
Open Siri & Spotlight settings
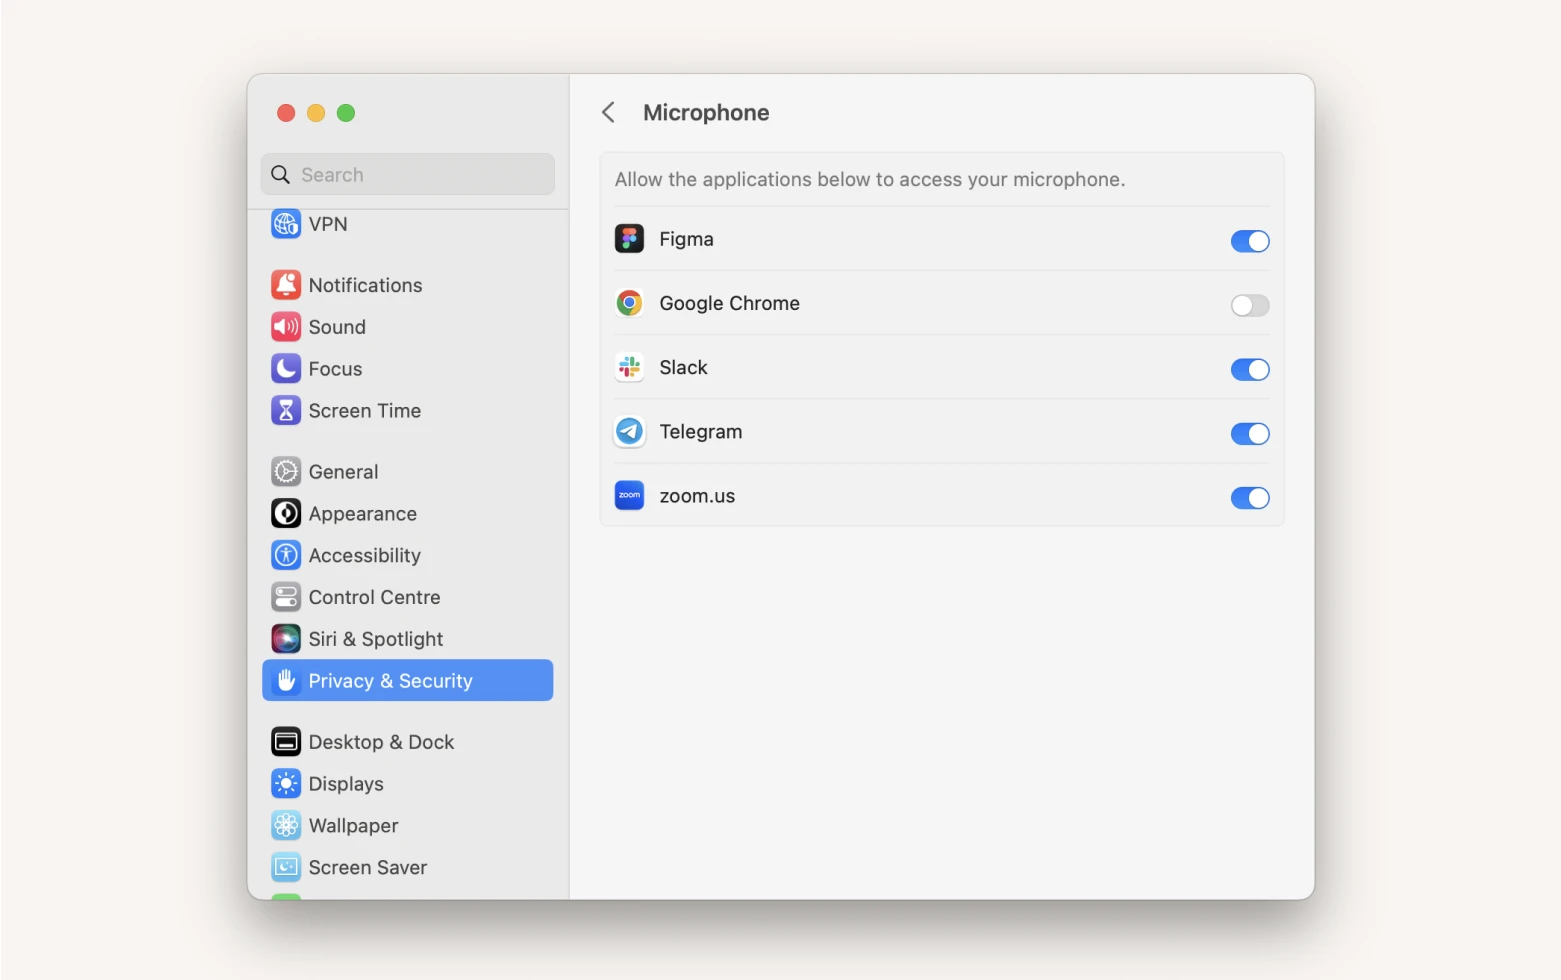pyautogui.click(x=408, y=639)
